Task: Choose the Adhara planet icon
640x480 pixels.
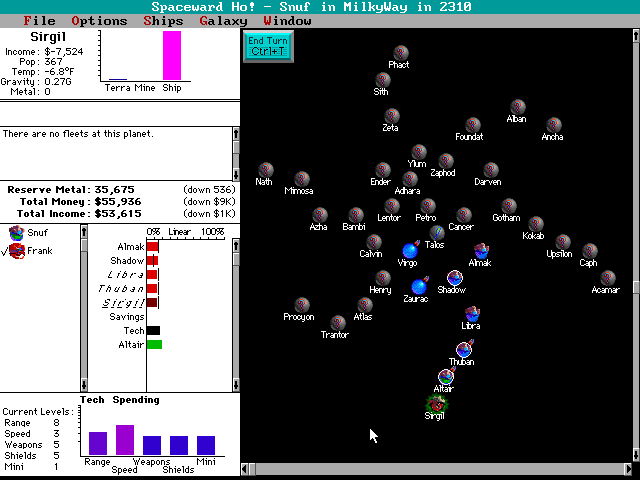Action: [x=410, y=179]
